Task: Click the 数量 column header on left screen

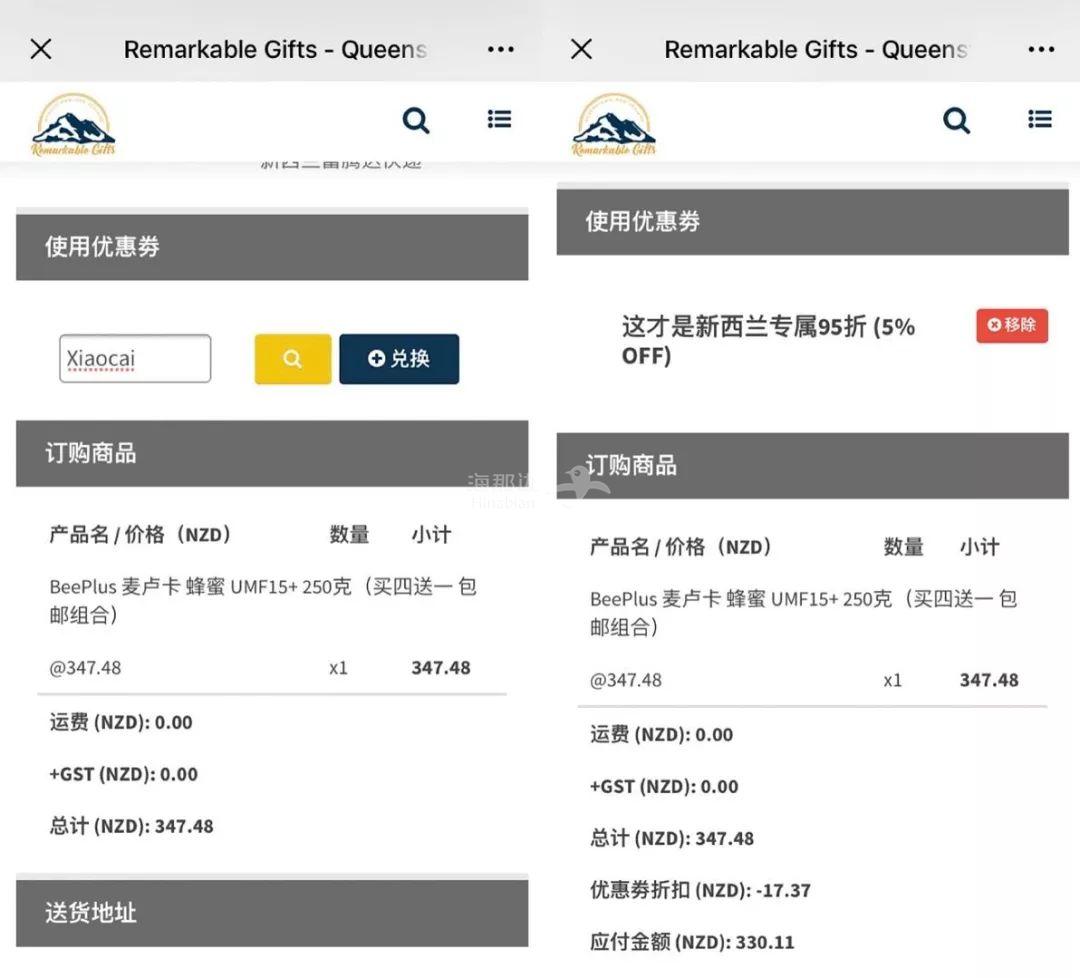Action: [349, 534]
